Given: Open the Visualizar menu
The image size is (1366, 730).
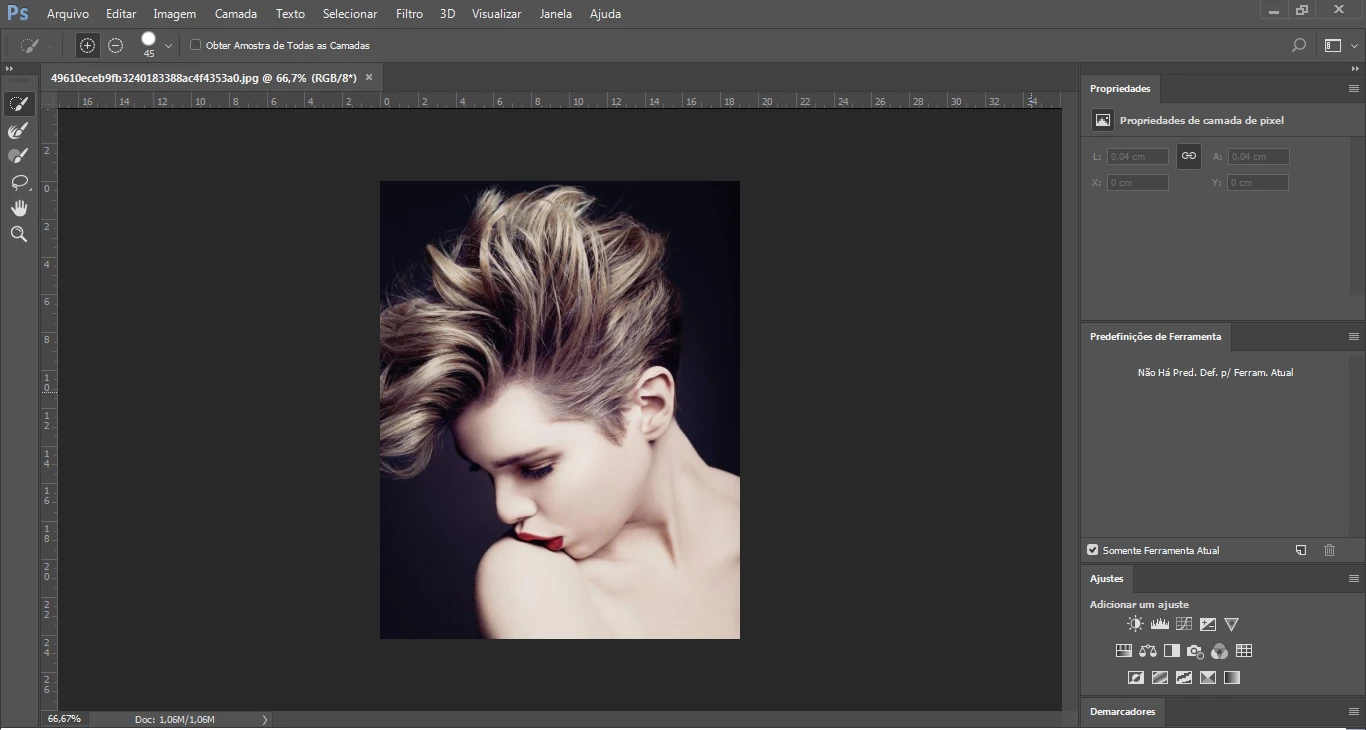Looking at the screenshot, I should coord(497,14).
